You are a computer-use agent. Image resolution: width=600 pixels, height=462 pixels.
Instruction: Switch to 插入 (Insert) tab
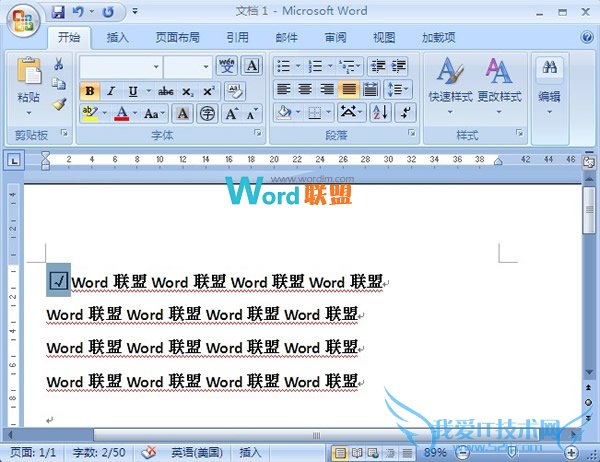(117, 38)
